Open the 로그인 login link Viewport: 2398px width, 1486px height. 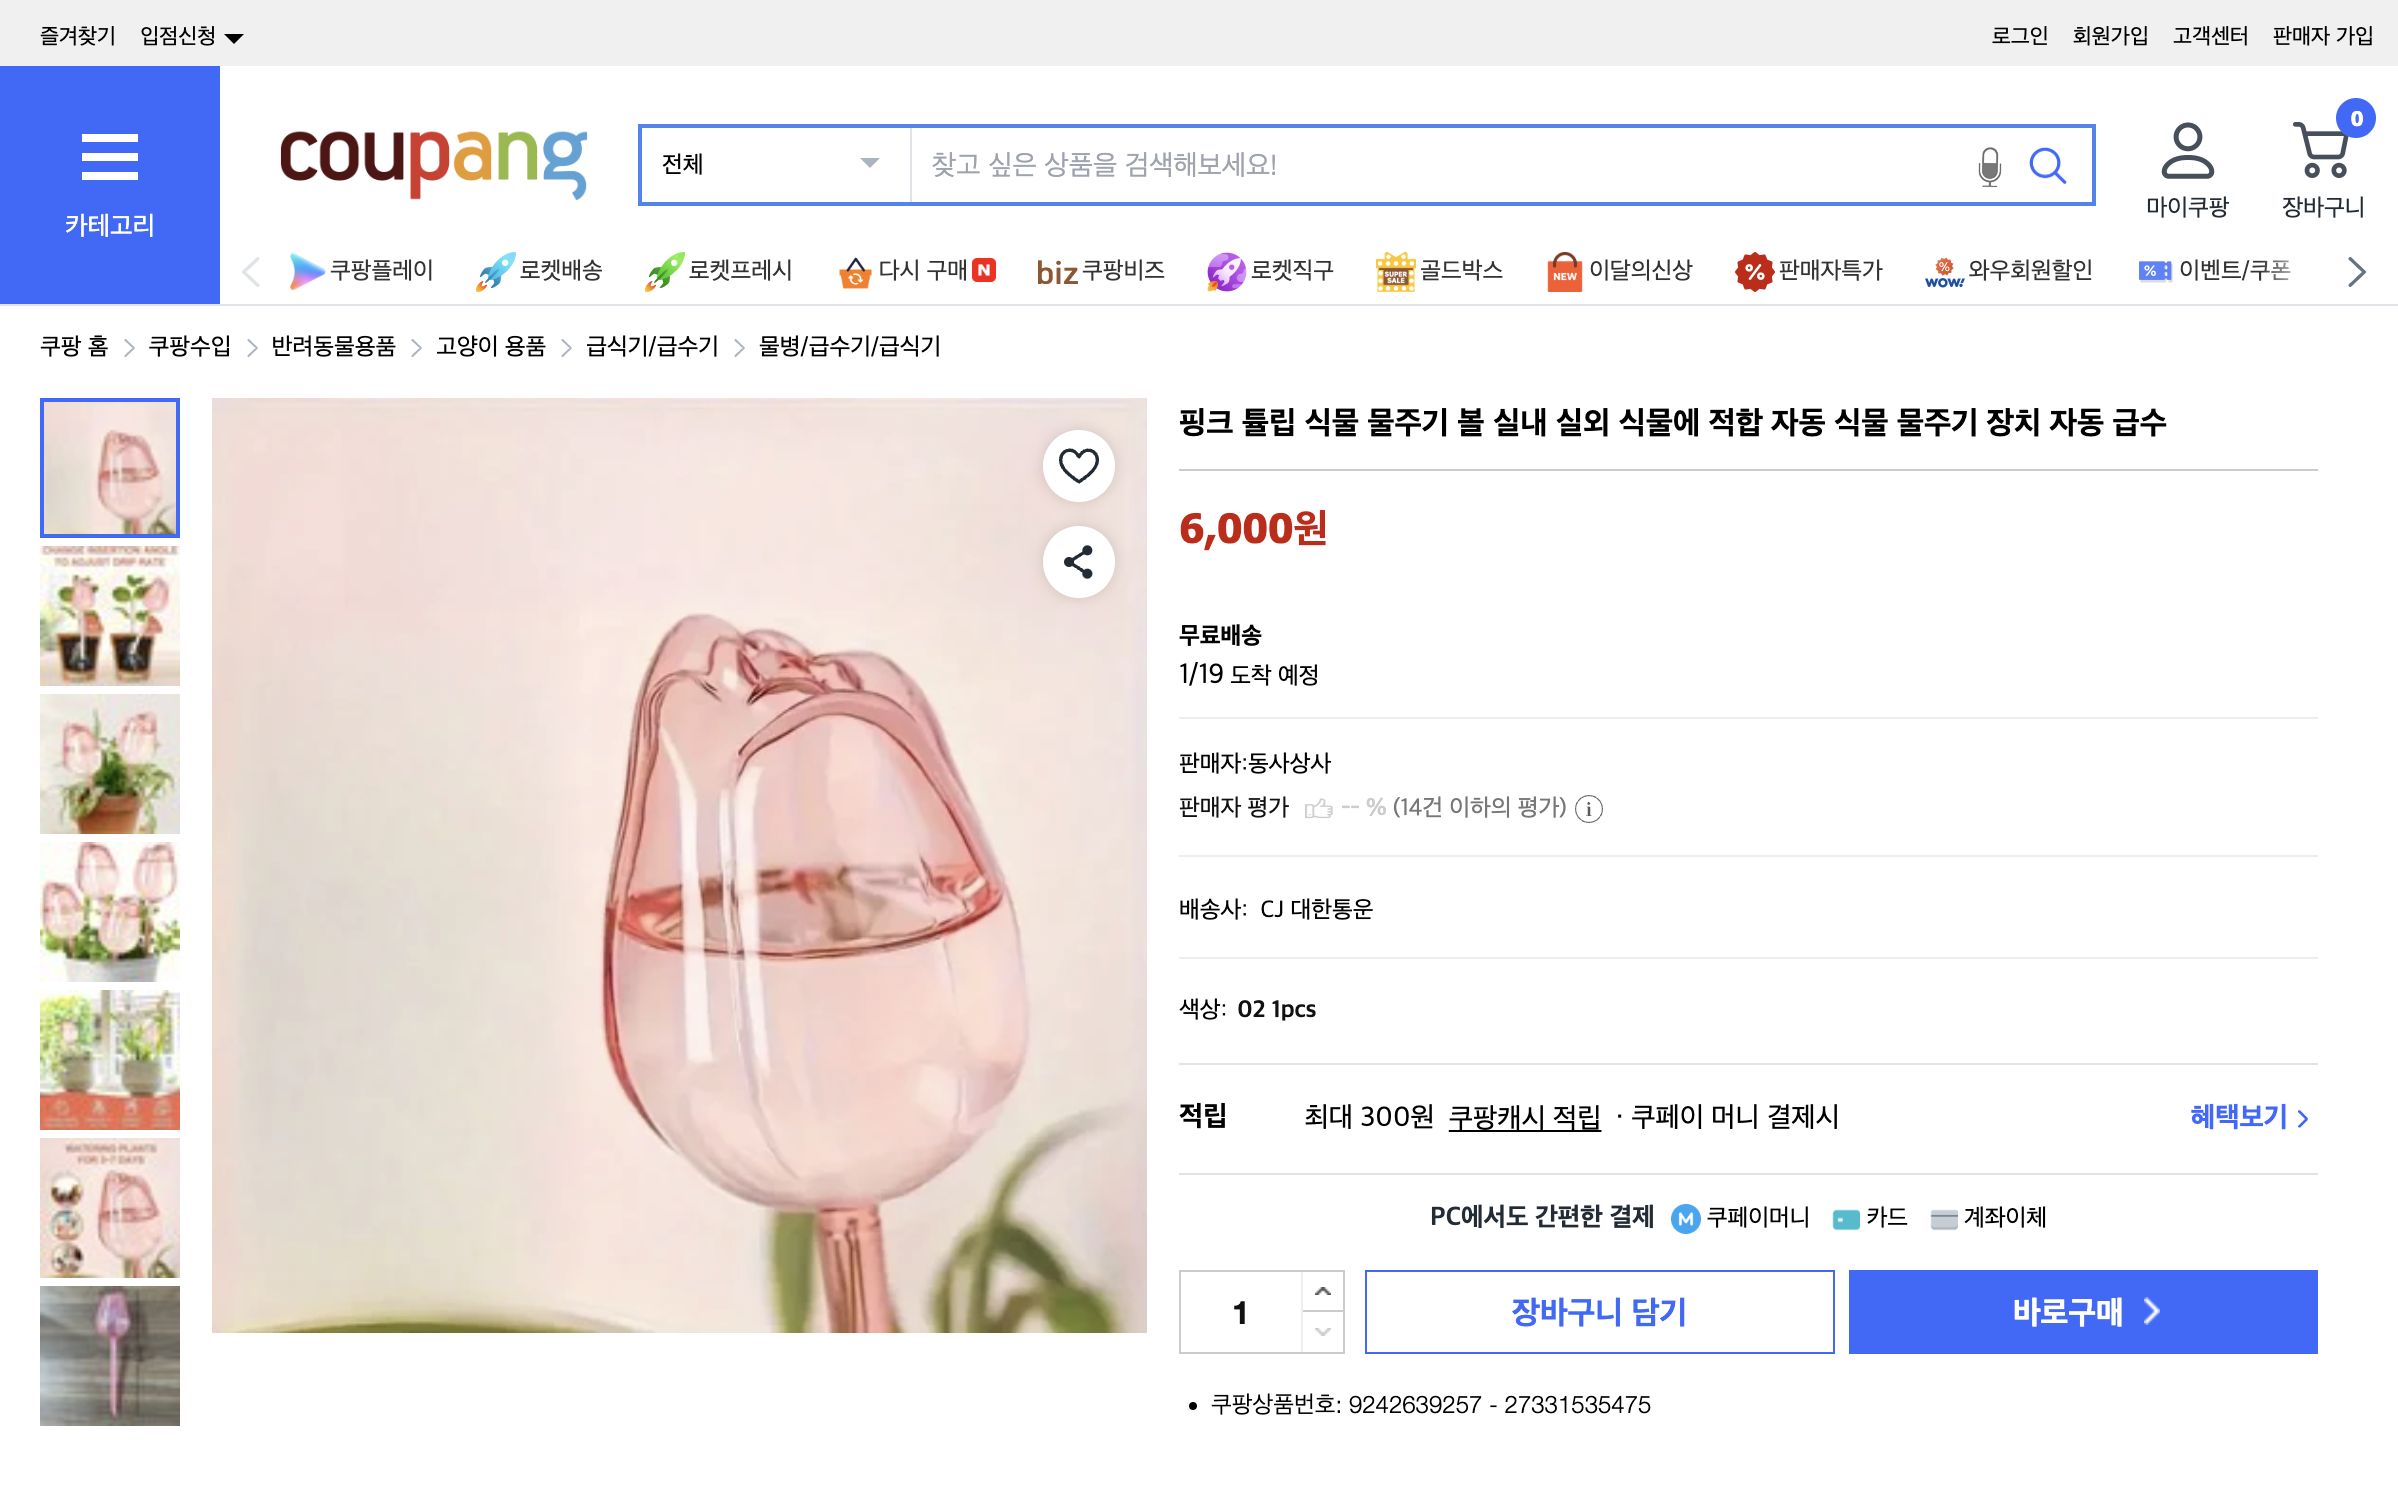point(2019,35)
